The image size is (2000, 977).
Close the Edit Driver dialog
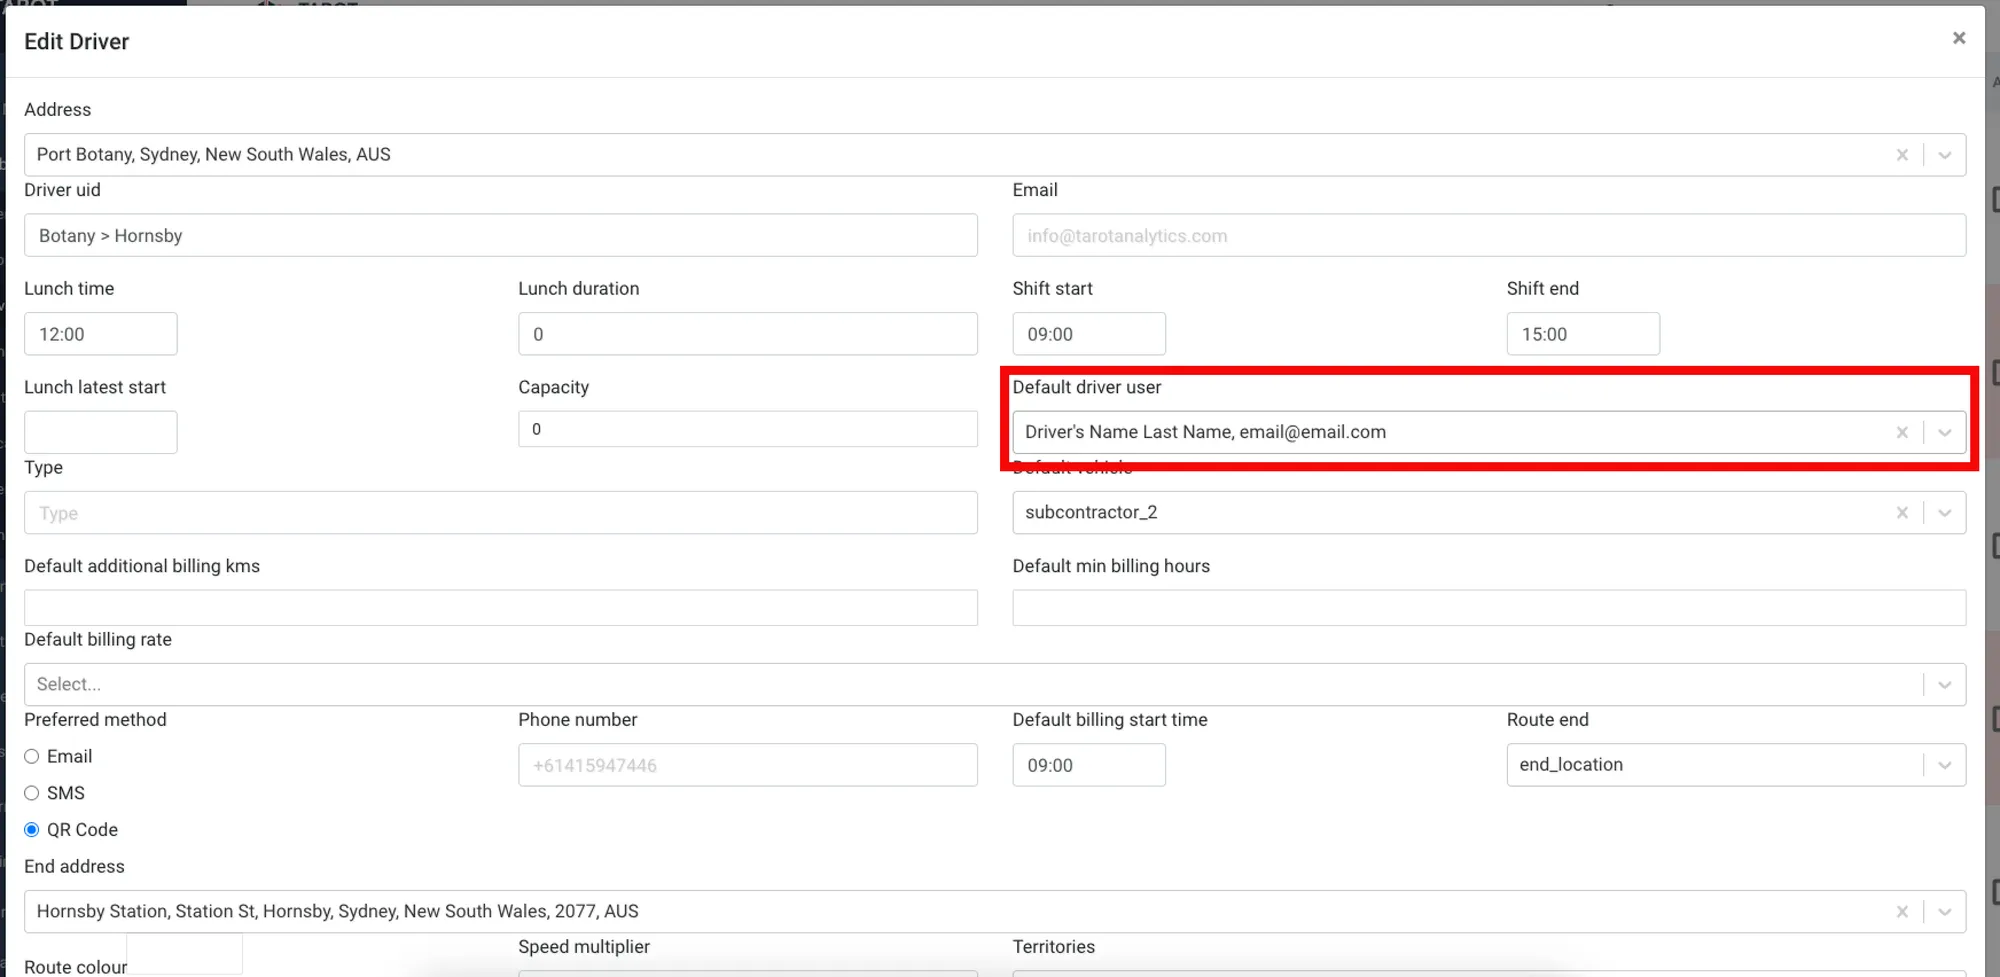[x=1958, y=38]
